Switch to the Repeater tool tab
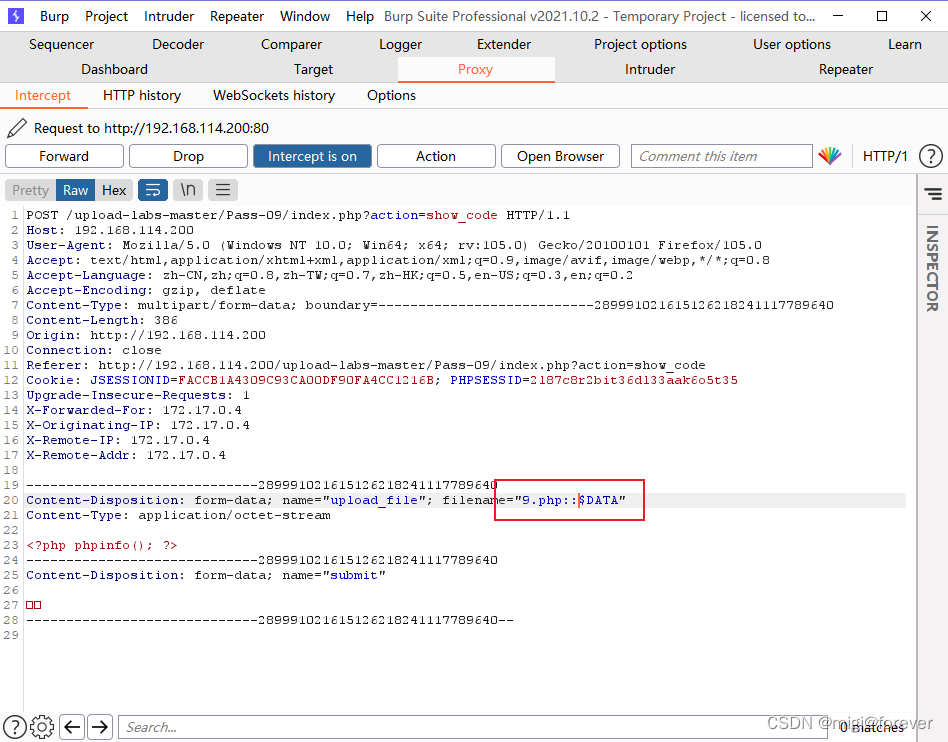948x742 pixels. pos(846,70)
